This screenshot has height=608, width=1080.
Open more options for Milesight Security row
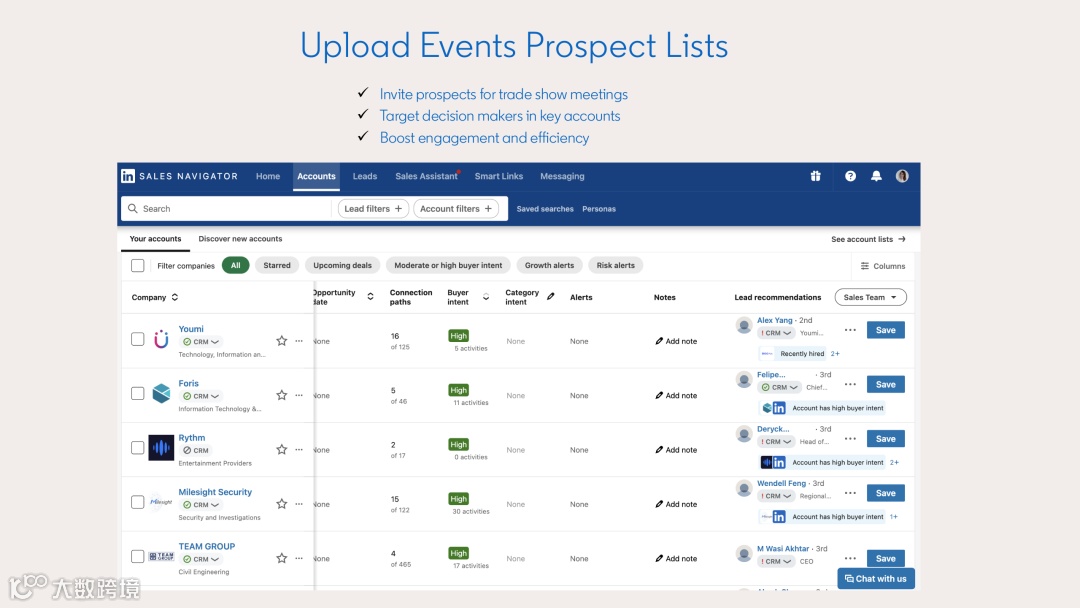click(x=299, y=504)
